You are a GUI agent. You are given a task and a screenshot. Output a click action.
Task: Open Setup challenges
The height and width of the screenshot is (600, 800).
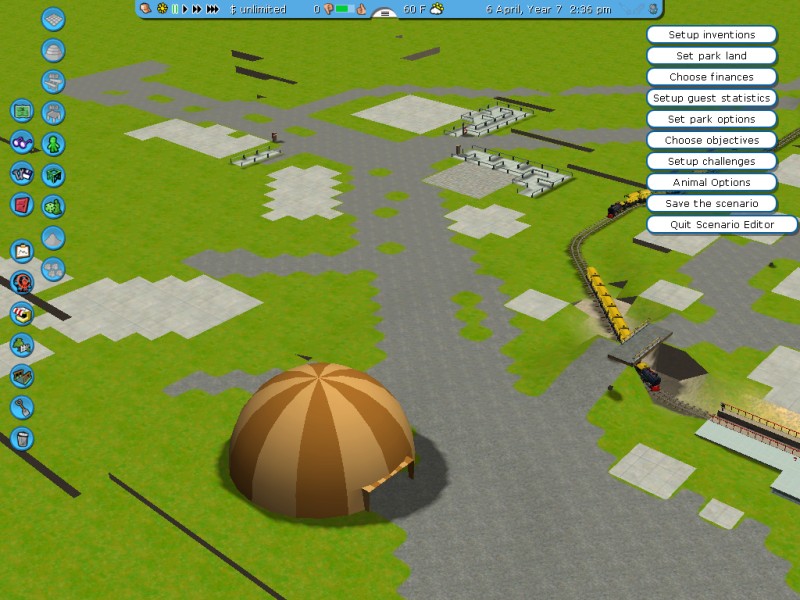point(712,161)
